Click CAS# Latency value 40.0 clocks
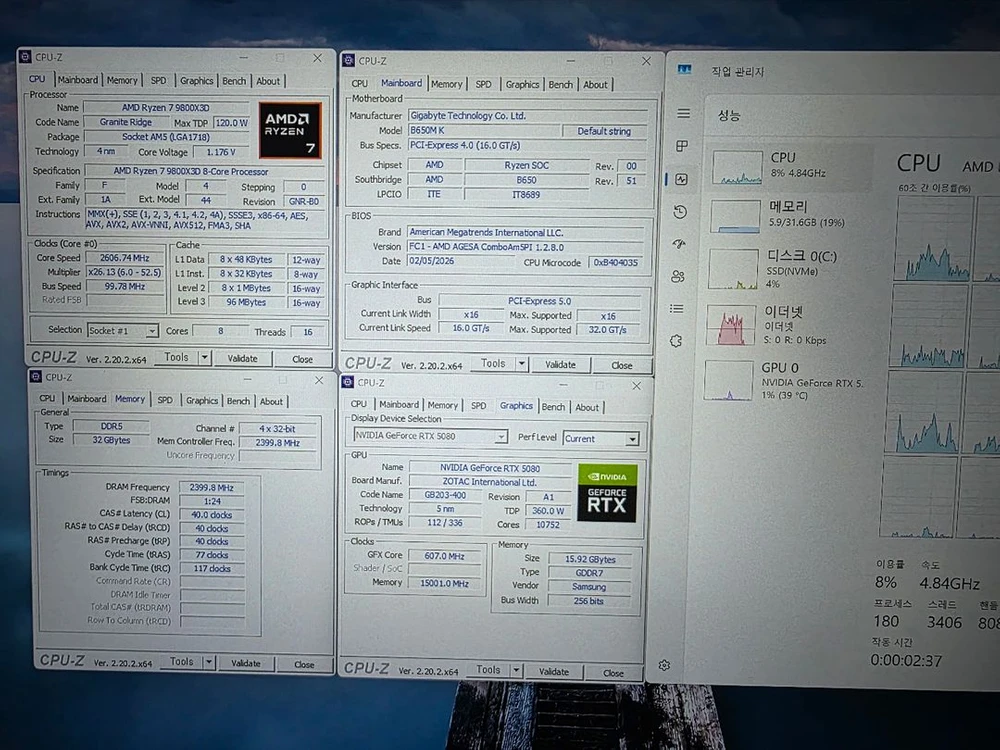The height and width of the screenshot is (750, 1000). point(212,515)
